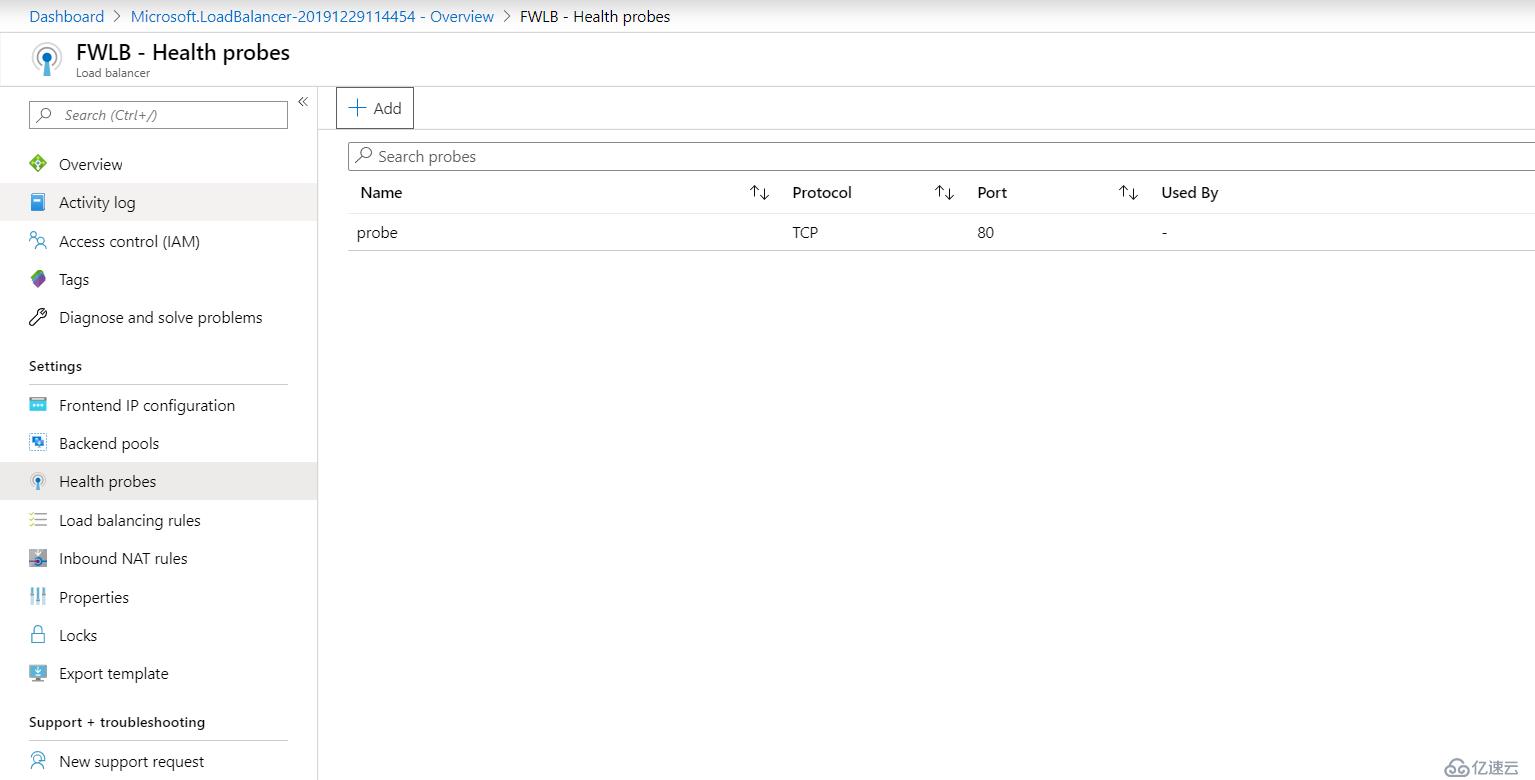The image size is (1535, 780).
Task: Click the FWLB load balancer header icon
Action: click(46, 60)
